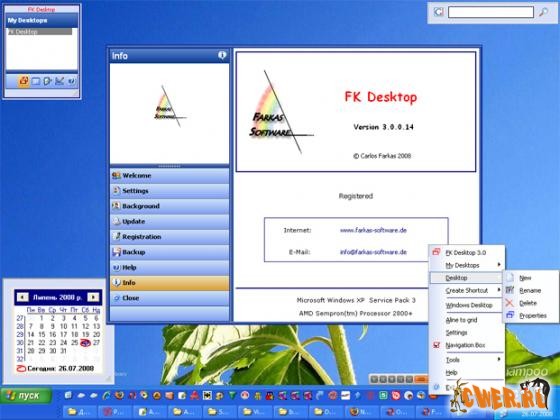Image resolution: width=560 pixels, height=420 pixels.
Task: Click the blue rectangle icon in navigation box toolbar
Action: click(x=36, y=81)
